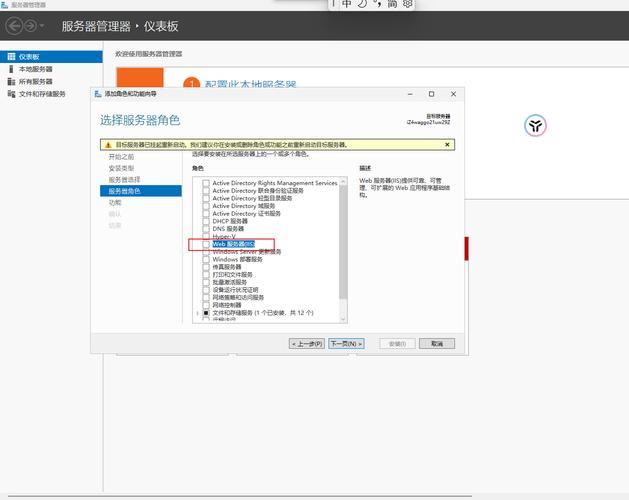629x500 pixels.
Task: Go to the 服务器选择 wizard step
Action: [x=124, y=179]
